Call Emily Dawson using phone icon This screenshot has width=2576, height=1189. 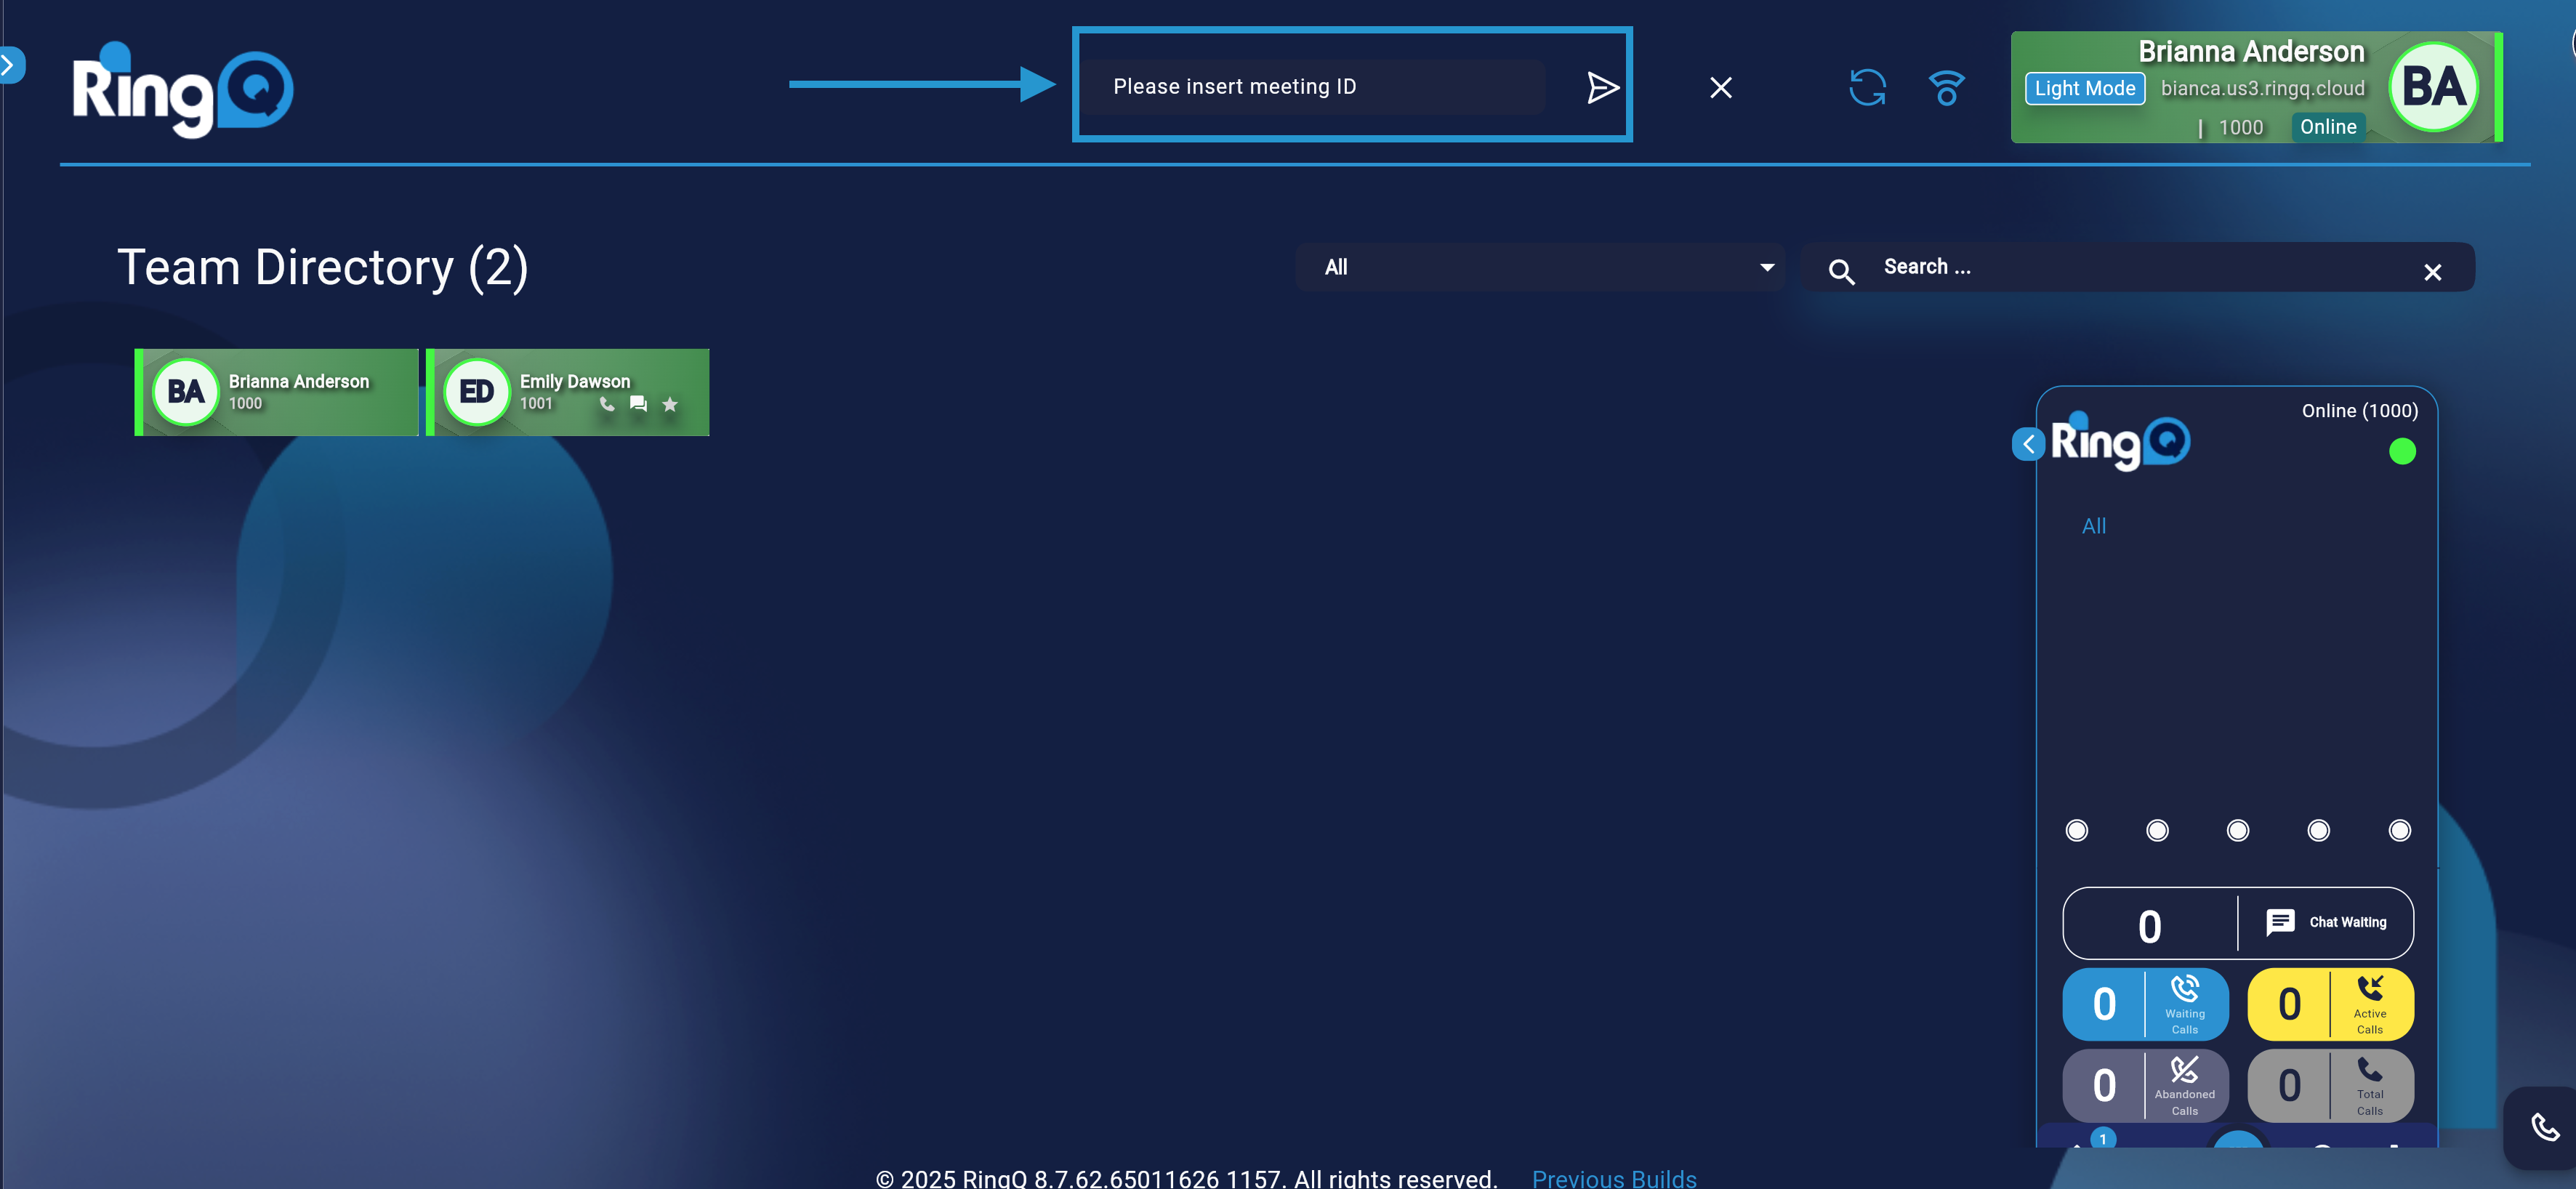607,404
